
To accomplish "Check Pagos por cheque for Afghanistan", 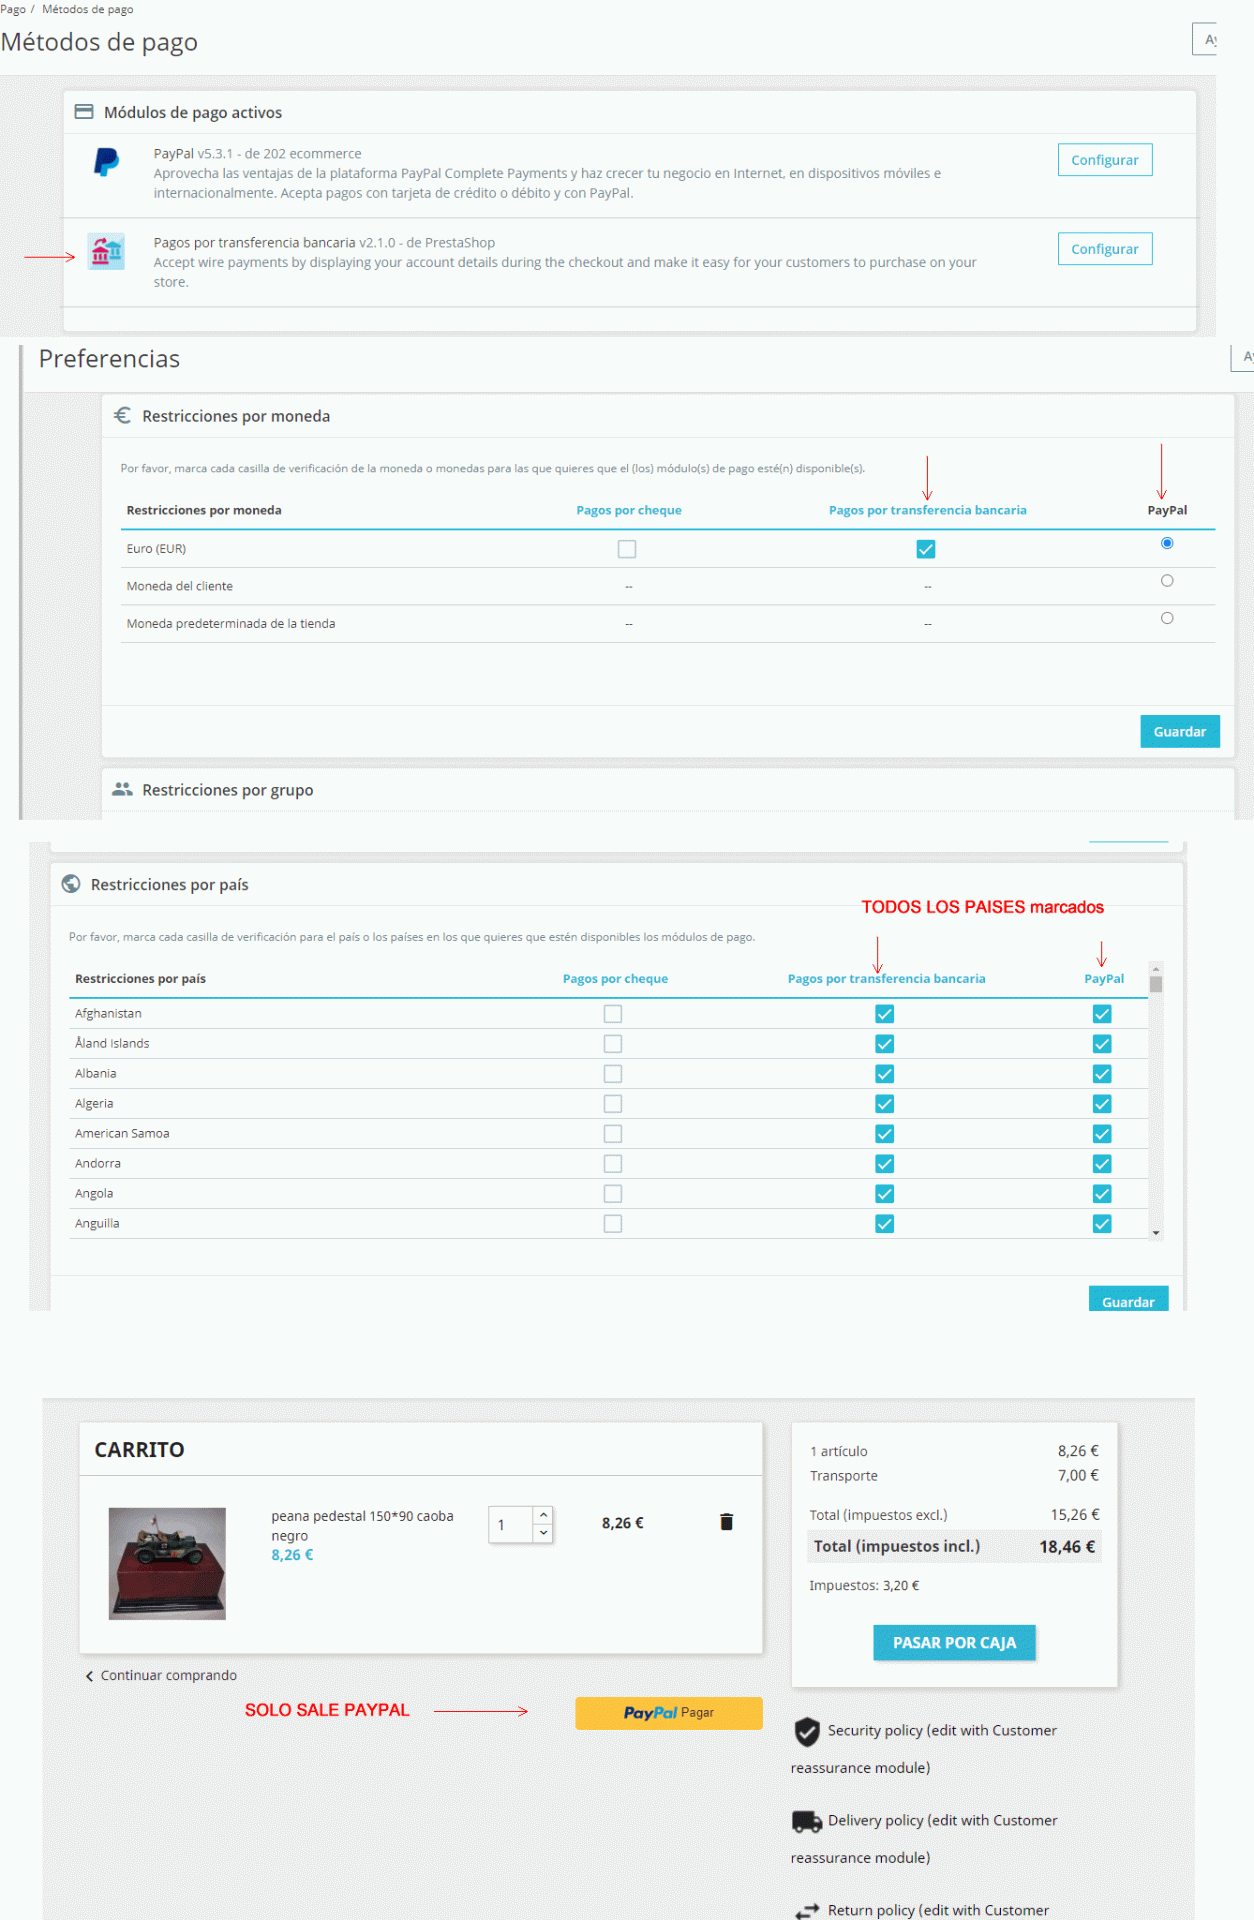I will [613, 1014].
